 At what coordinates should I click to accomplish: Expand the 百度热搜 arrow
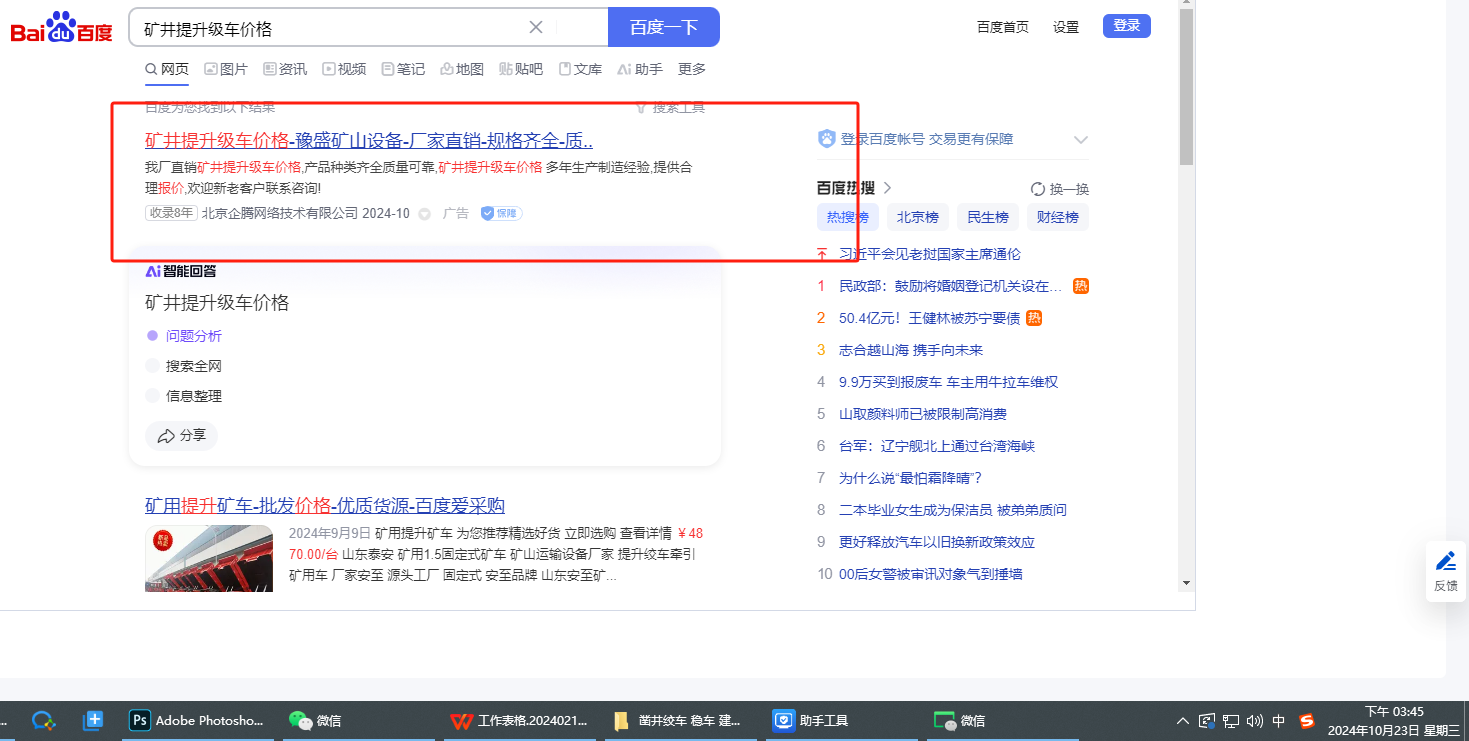(887, 188)
